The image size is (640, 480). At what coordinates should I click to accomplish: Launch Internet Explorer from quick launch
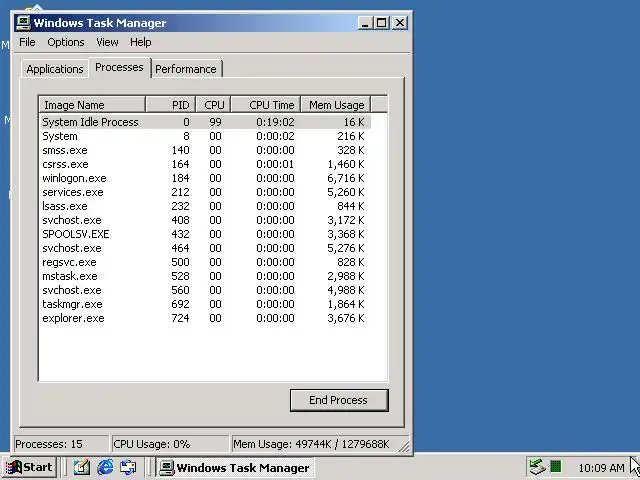click(105, 467)
